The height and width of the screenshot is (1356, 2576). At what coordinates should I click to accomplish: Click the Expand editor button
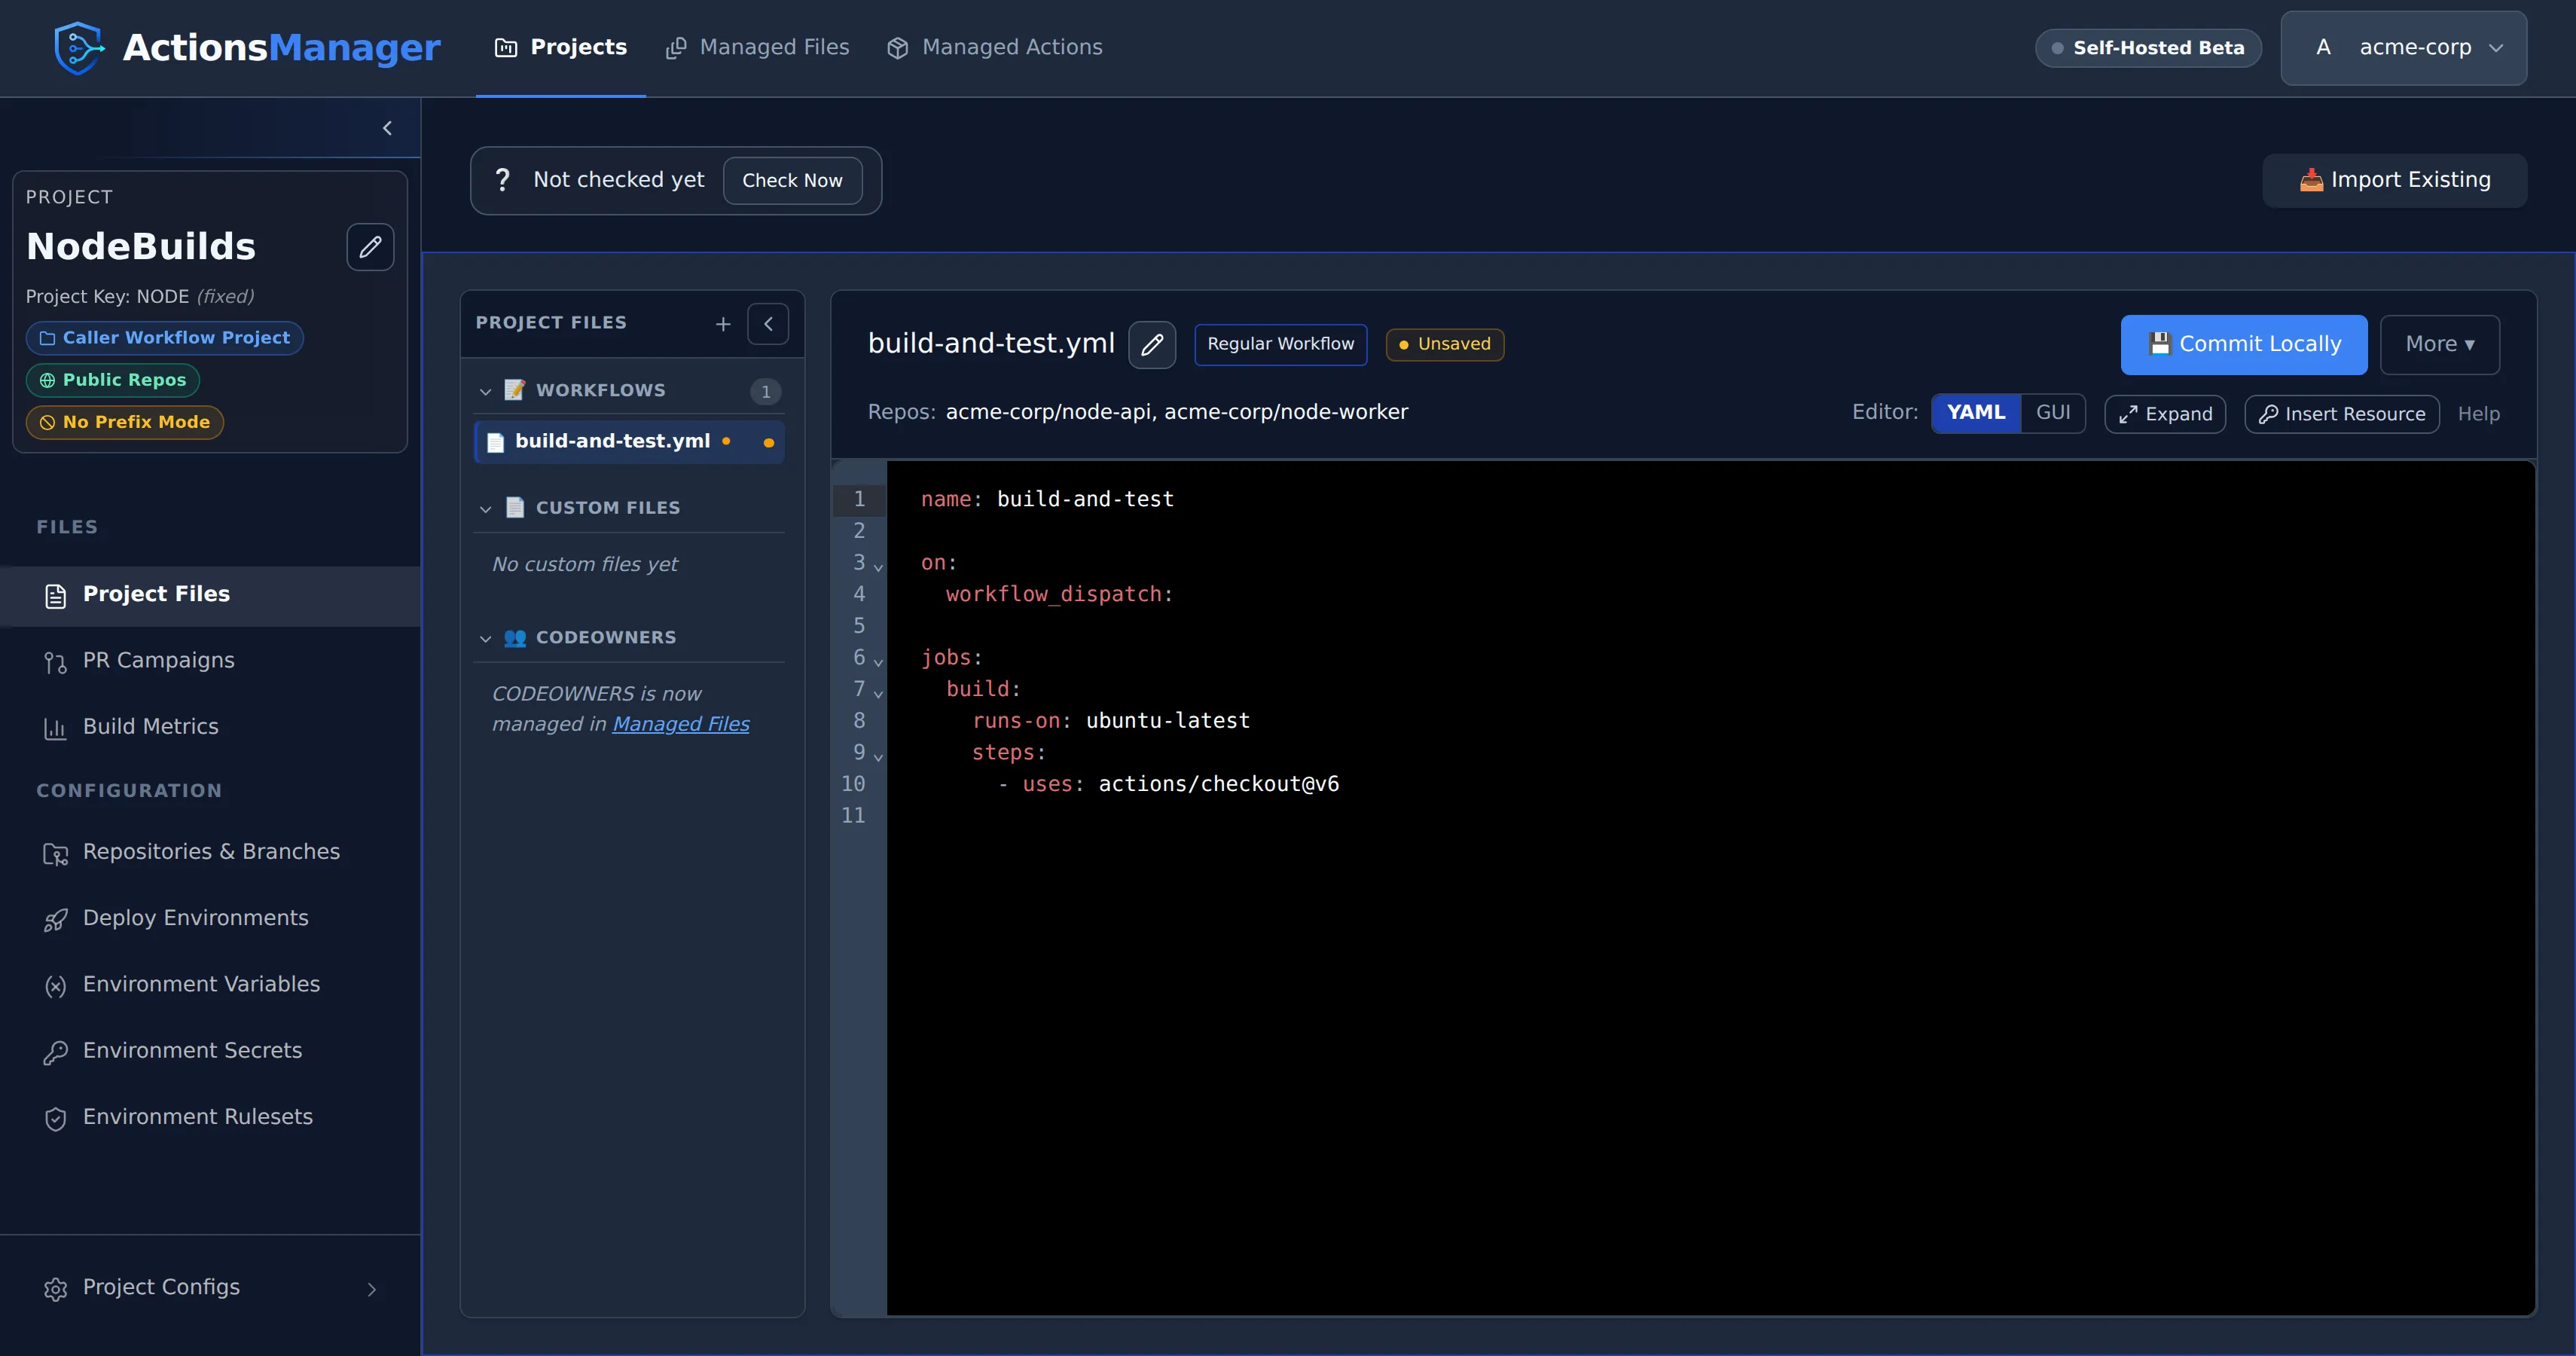point(2165,414)
